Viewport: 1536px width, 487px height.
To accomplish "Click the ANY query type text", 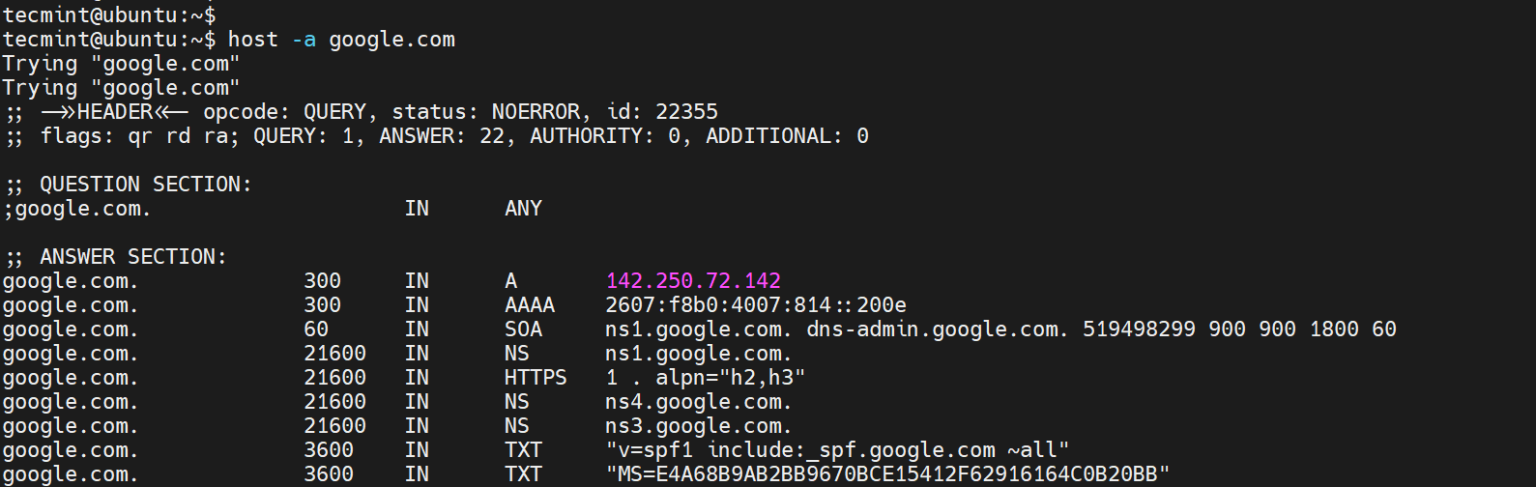I will tap(523, 208).
